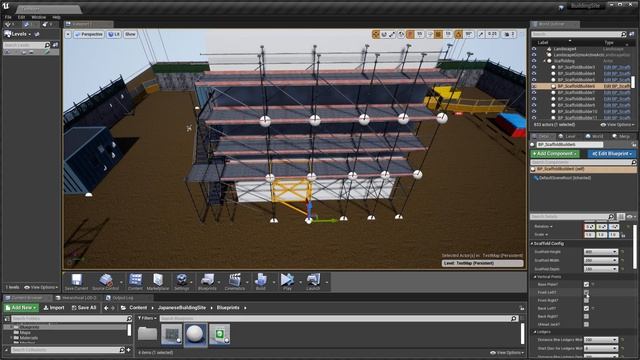Toggle the scale gizmo icon in viewport toolbar

point(392,34)
